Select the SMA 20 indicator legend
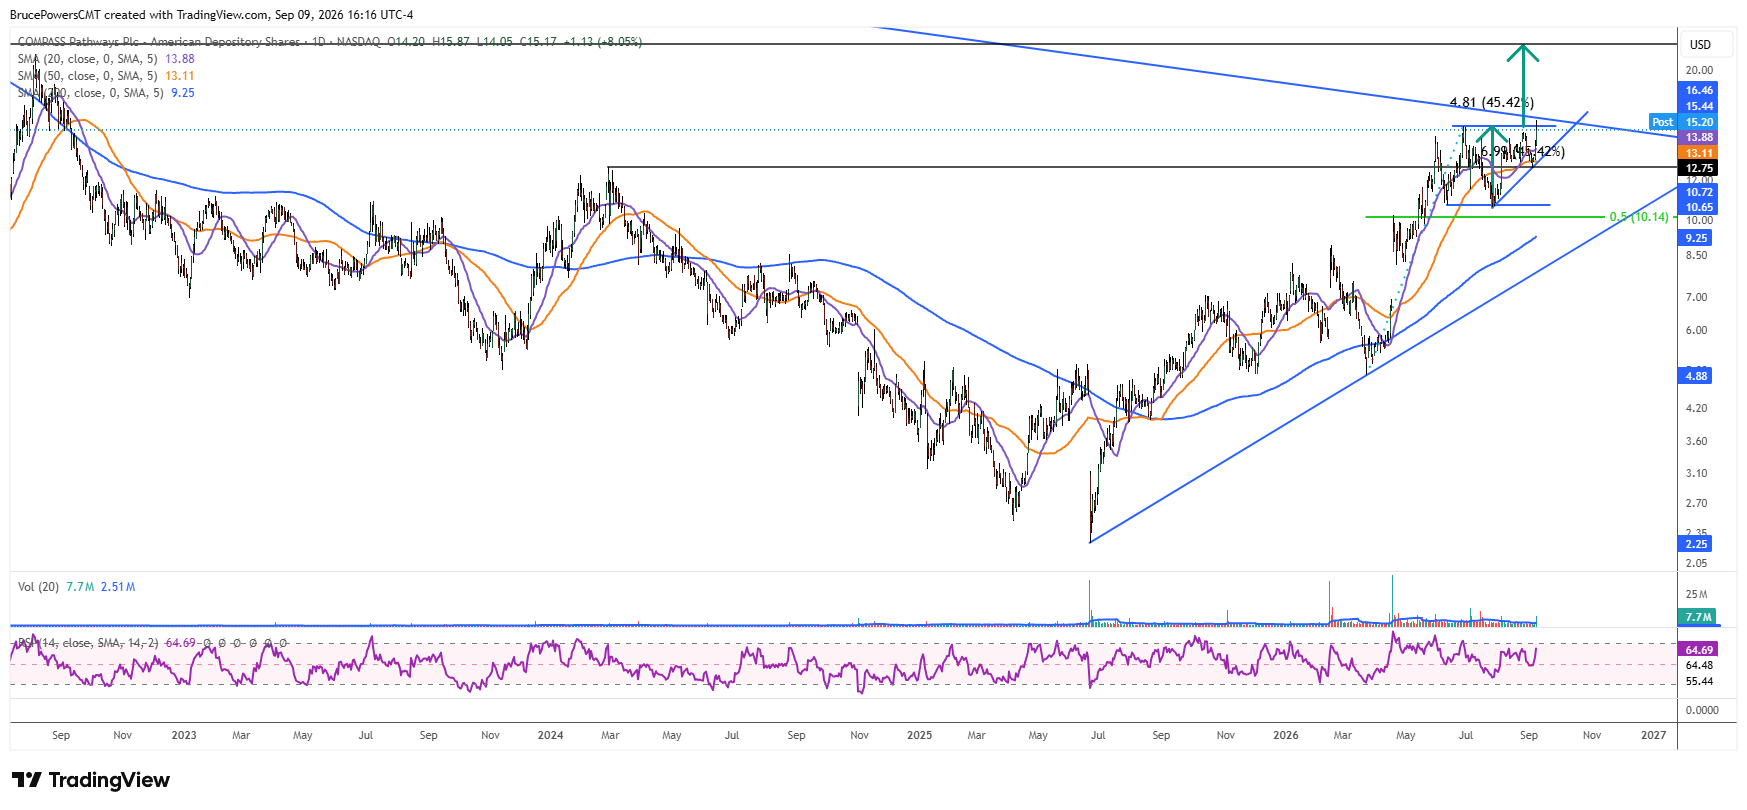 click(x=106, y=59)
